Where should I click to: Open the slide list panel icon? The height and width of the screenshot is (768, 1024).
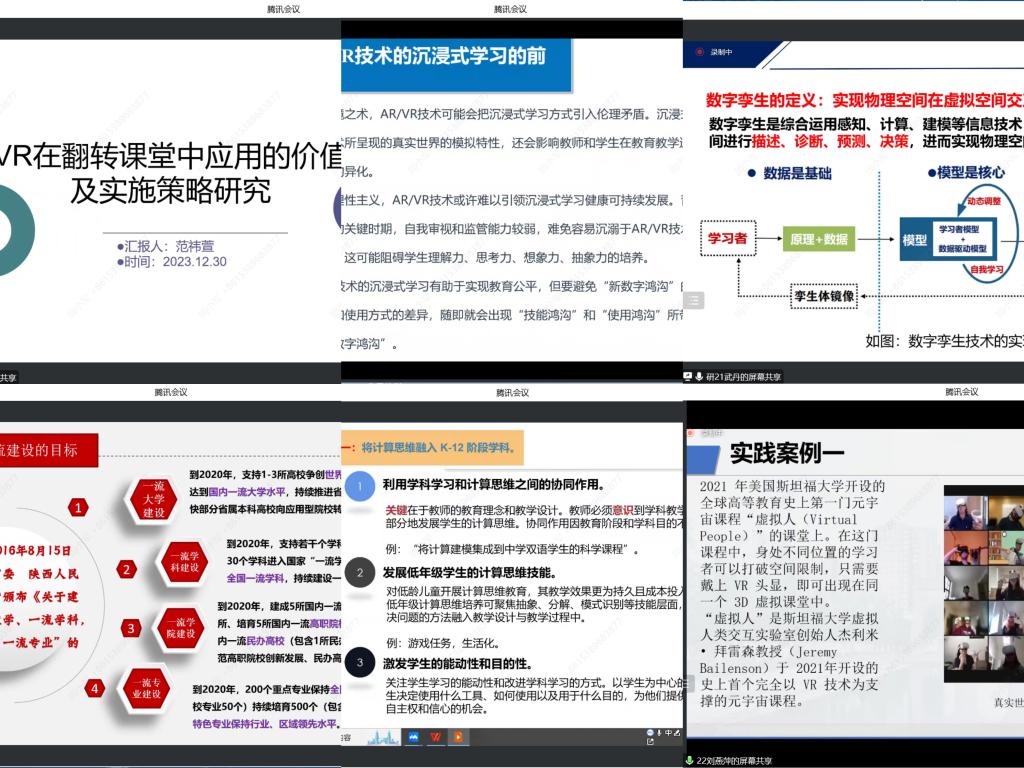(694, 300)
